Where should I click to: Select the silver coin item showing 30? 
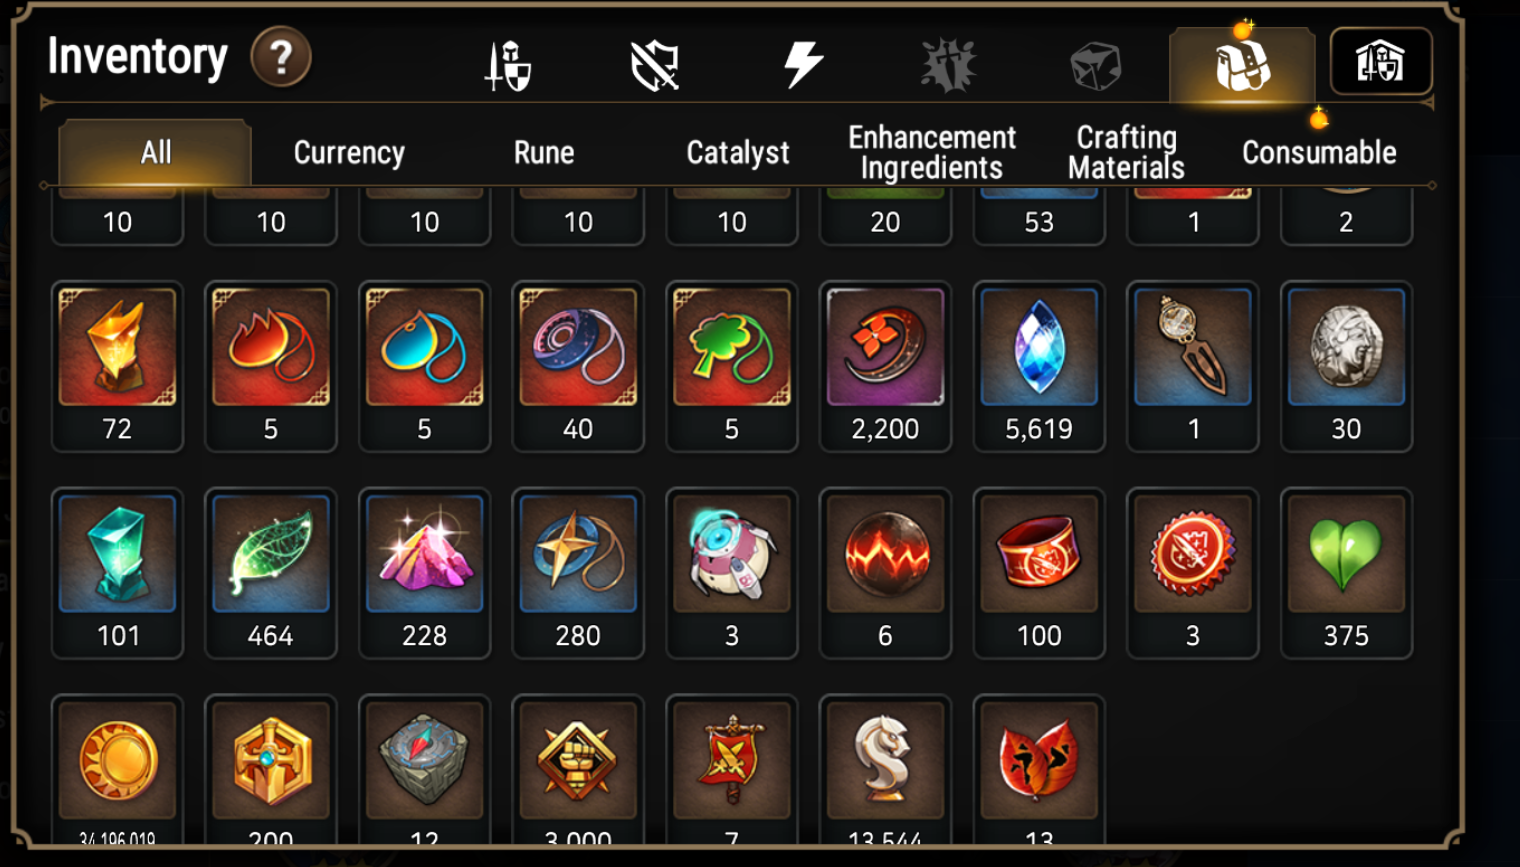click(x=1346, y=367)
